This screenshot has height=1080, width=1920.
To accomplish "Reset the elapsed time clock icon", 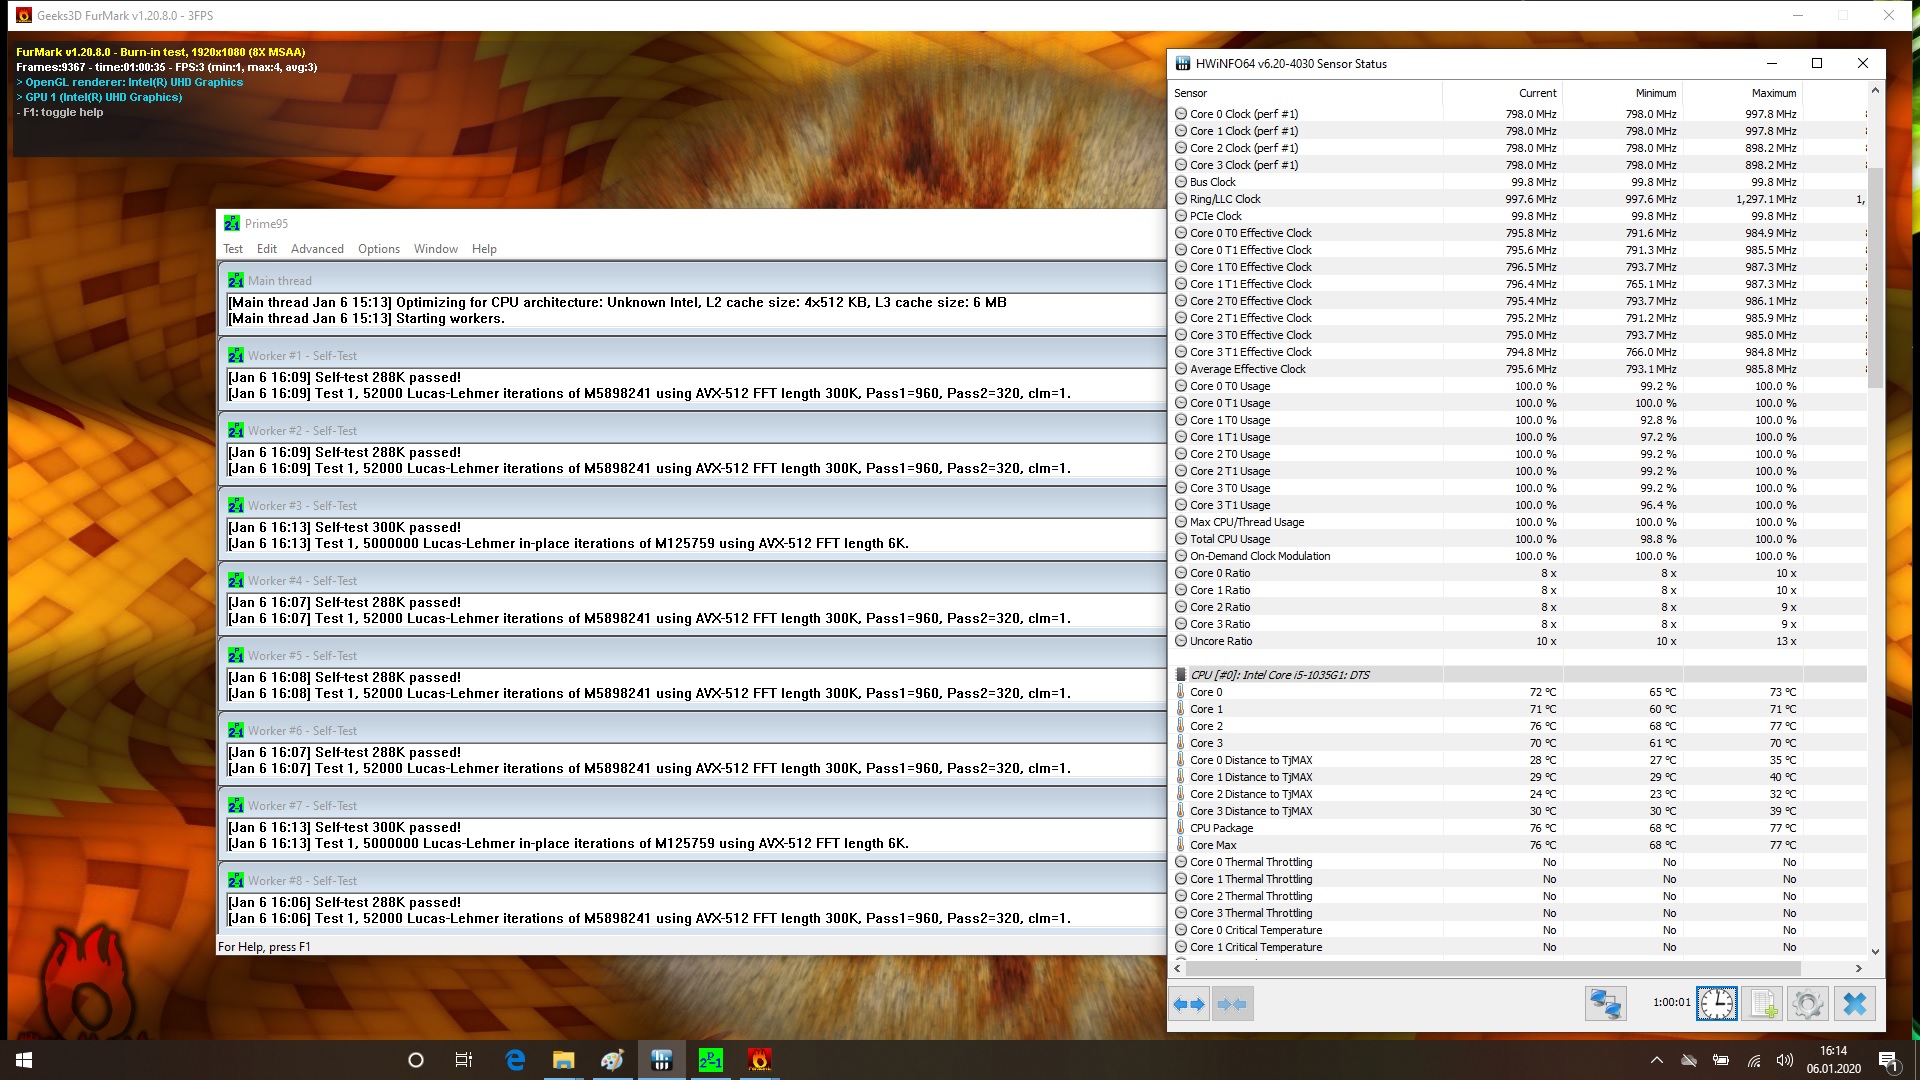I will click(1716, 1004).
